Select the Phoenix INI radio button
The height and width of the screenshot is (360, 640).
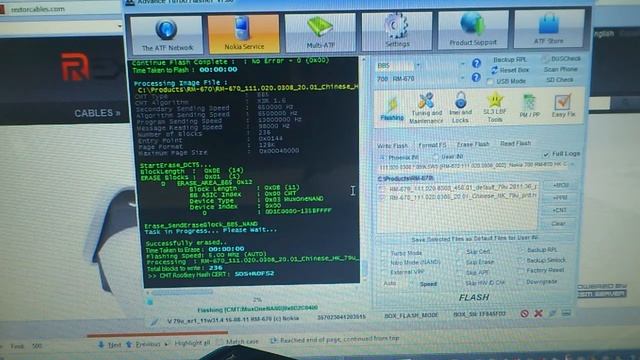click(382, 158)
